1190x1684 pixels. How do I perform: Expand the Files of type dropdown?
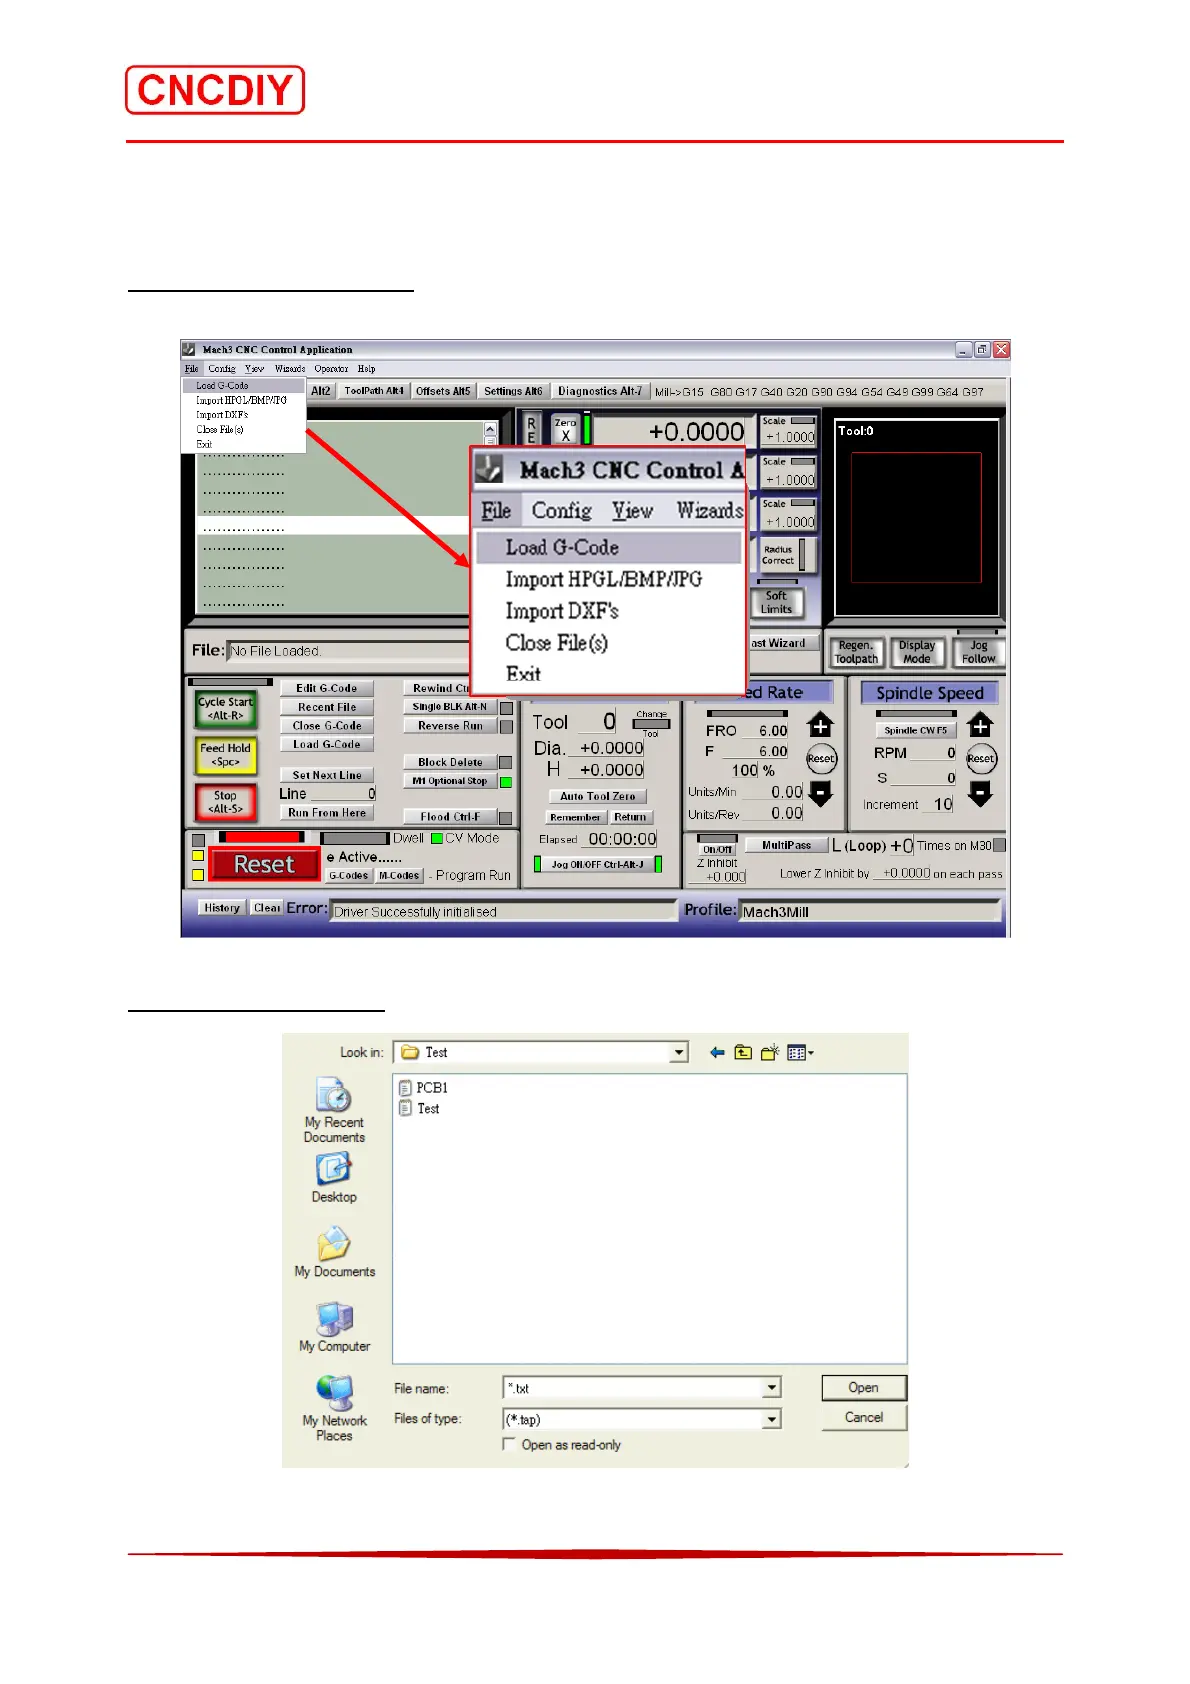click(771, 1419)
